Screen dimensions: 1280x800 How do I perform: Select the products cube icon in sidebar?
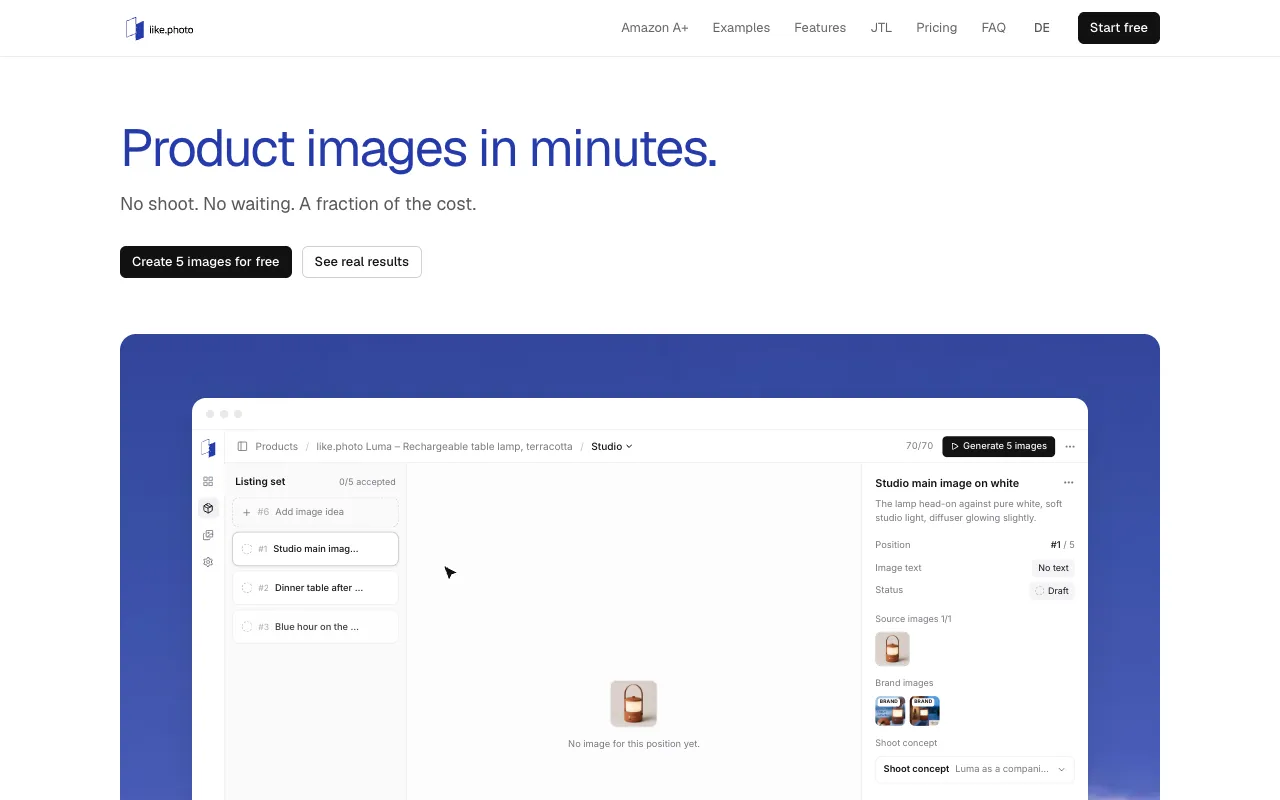[208, 508]
